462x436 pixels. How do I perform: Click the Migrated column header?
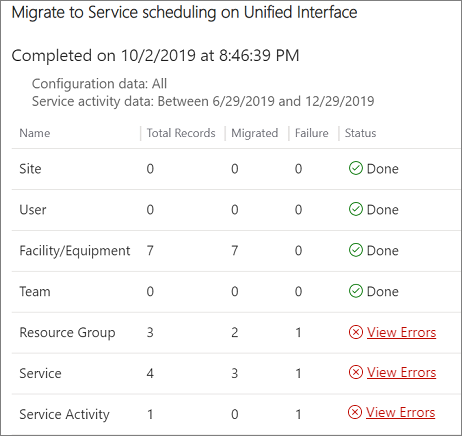(255, 133)
